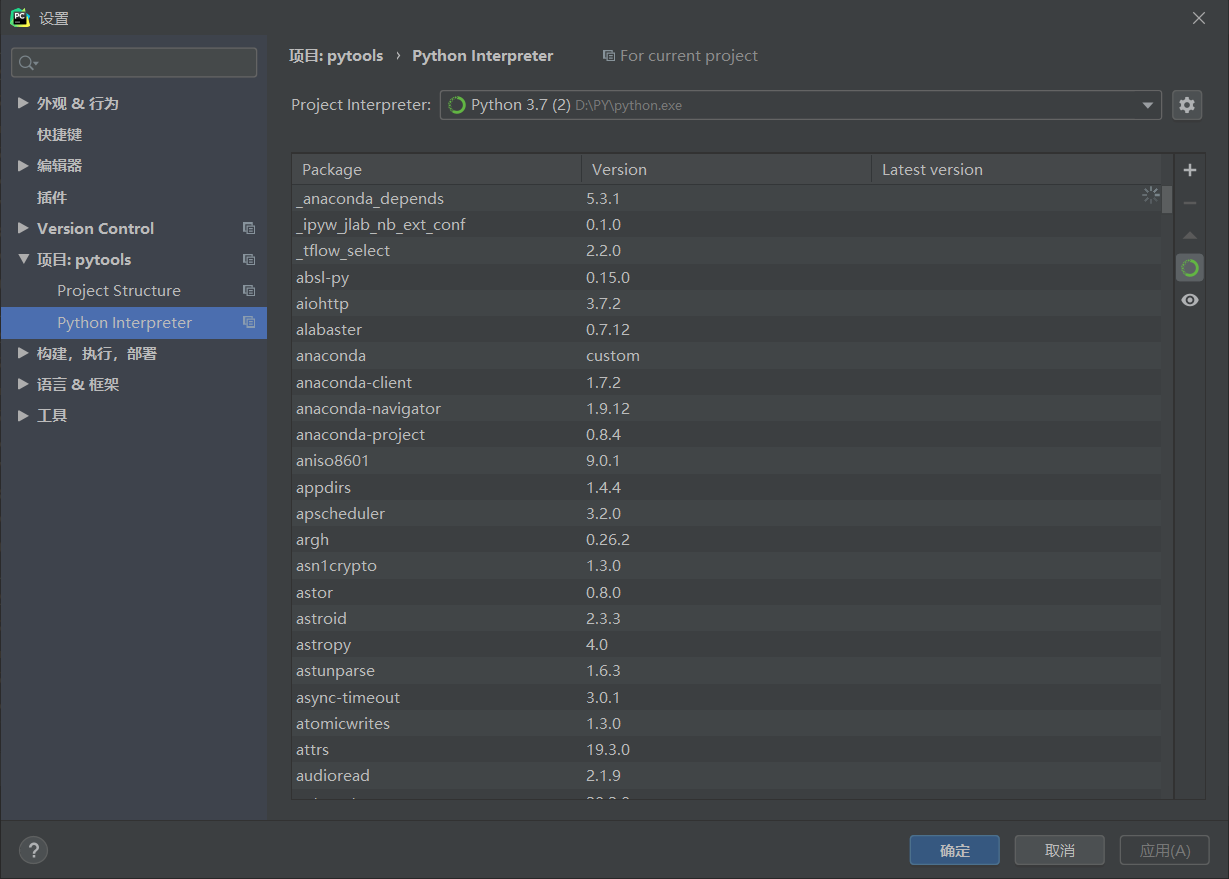Collapse the 项目: pytools section
The height and width of the screenshot is (879, 1229).
pos(23,259)
